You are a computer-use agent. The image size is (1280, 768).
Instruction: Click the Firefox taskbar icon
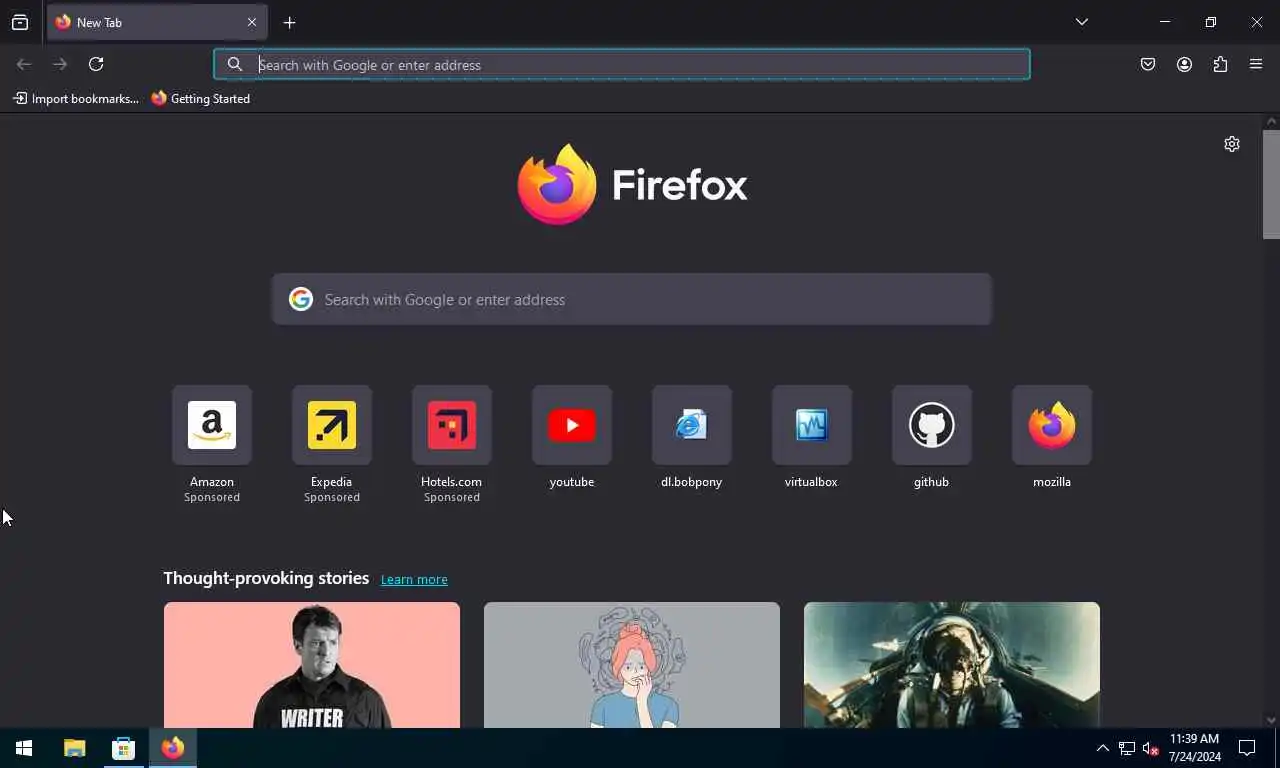(x=173, y=748)
